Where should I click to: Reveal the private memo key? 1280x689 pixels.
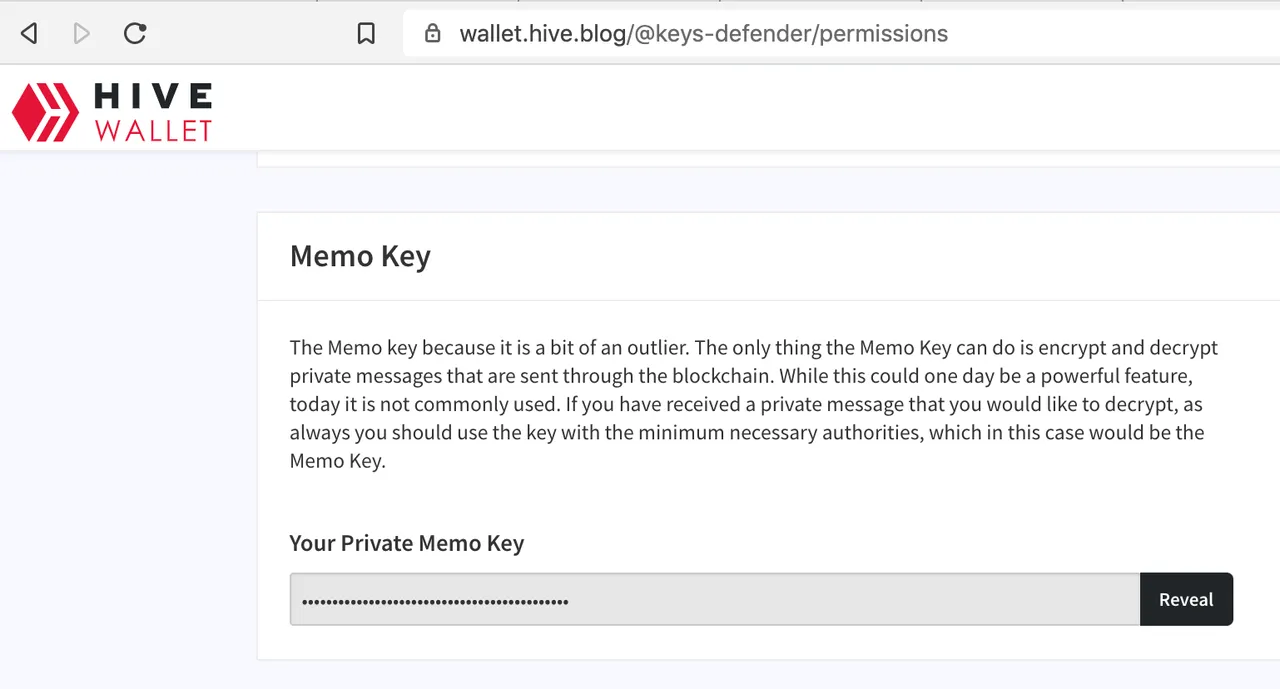1186,599
